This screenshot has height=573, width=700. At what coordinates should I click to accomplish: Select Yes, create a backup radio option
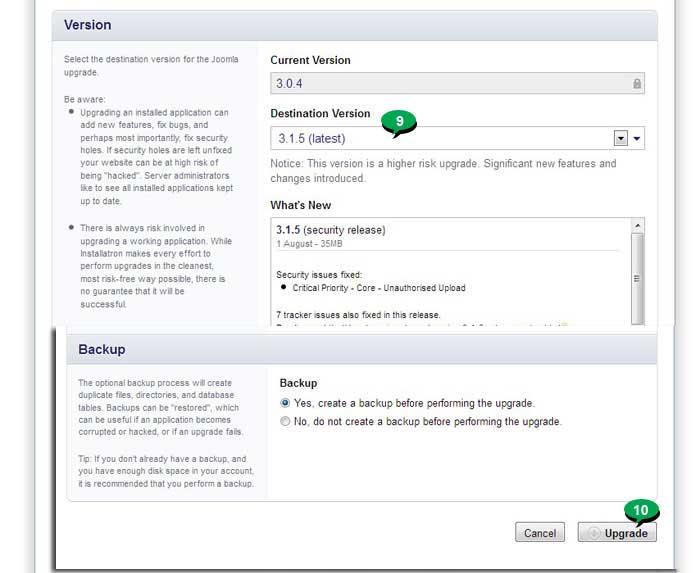(285, 403)
